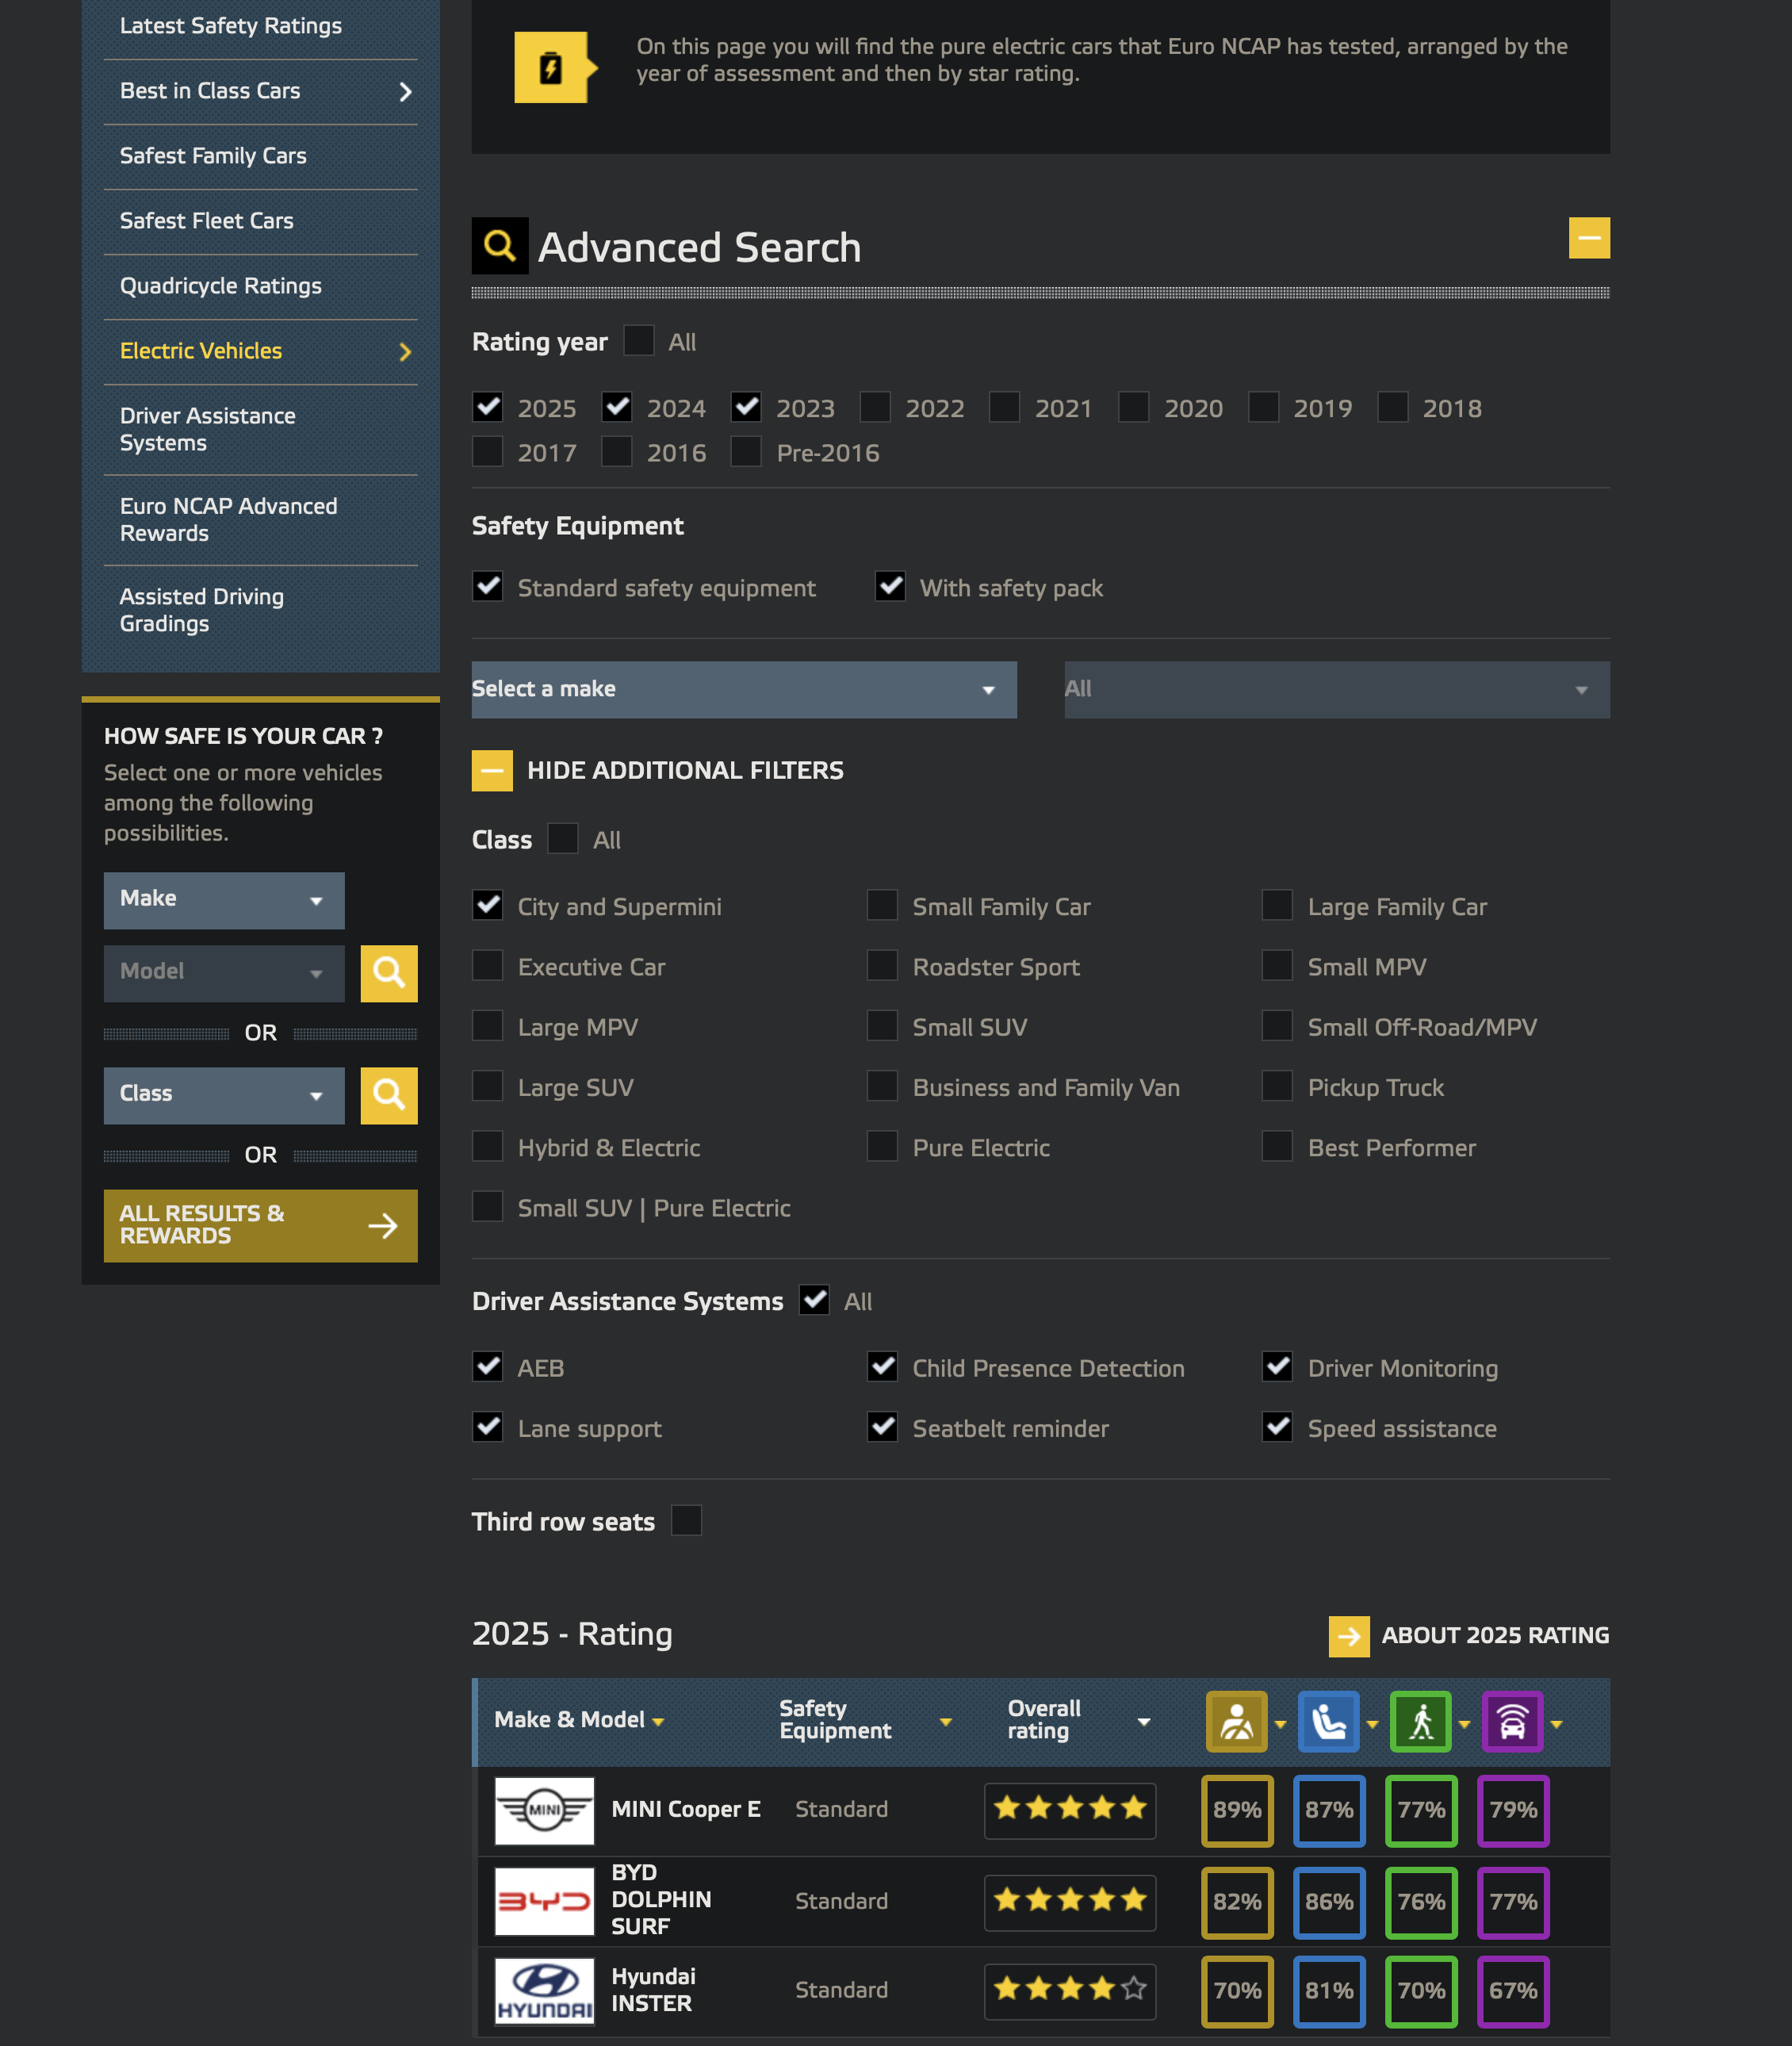Click the search icon next to the sidebar Class dropdown
Image resolution: width=1792 pixels, height=2046 pixels.
point(389,1095)
